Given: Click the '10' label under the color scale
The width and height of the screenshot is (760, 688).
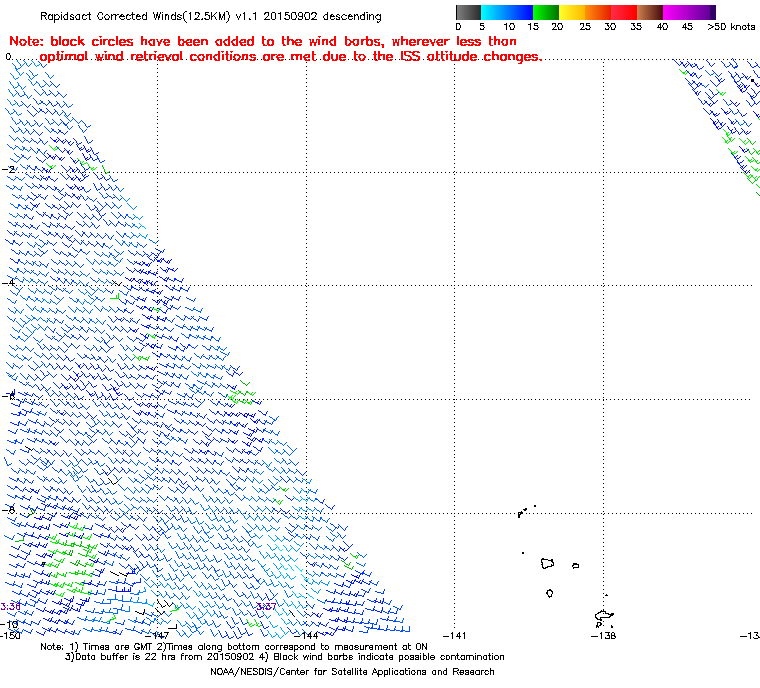Looking at the screenshot, I should (x=509, y=27).
